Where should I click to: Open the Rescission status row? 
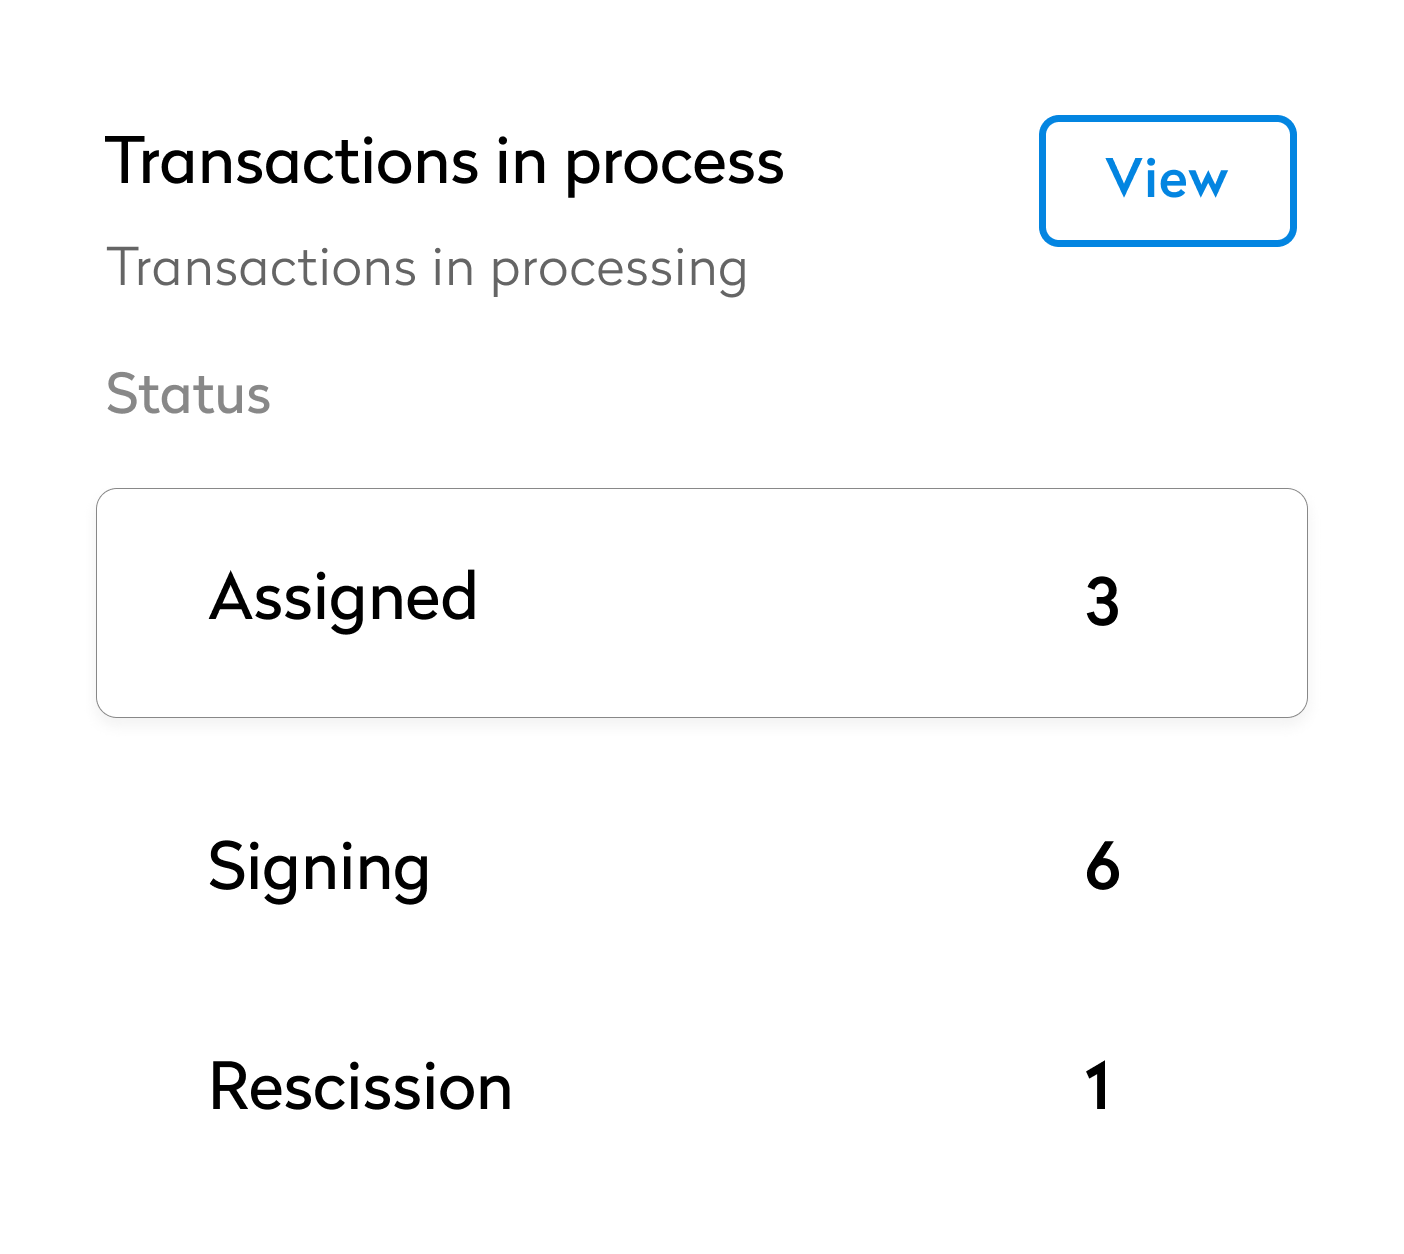point(702,1086)
